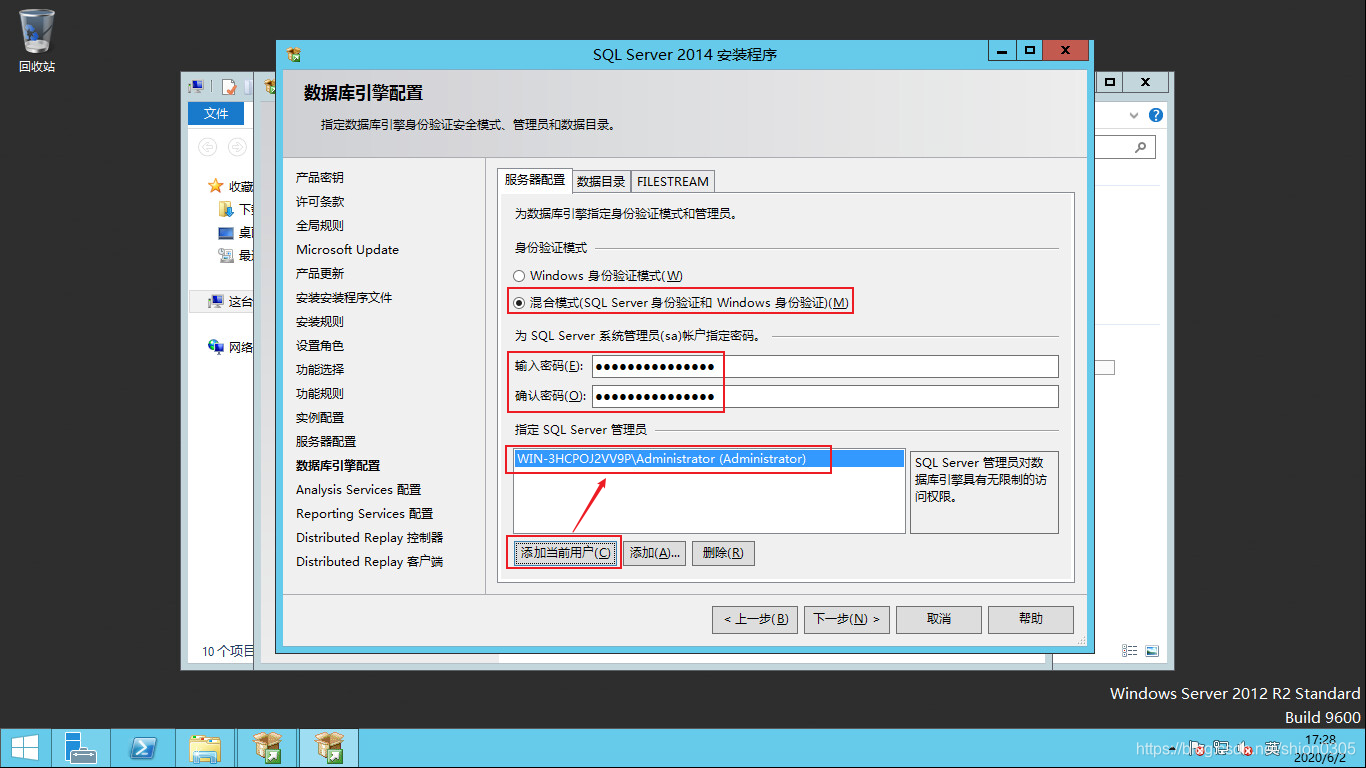Viewport: 1366px width, 768px height.
Task: Click the Reporting Services 配置 step
Action: pyautogui.click(x=365, y=514)
